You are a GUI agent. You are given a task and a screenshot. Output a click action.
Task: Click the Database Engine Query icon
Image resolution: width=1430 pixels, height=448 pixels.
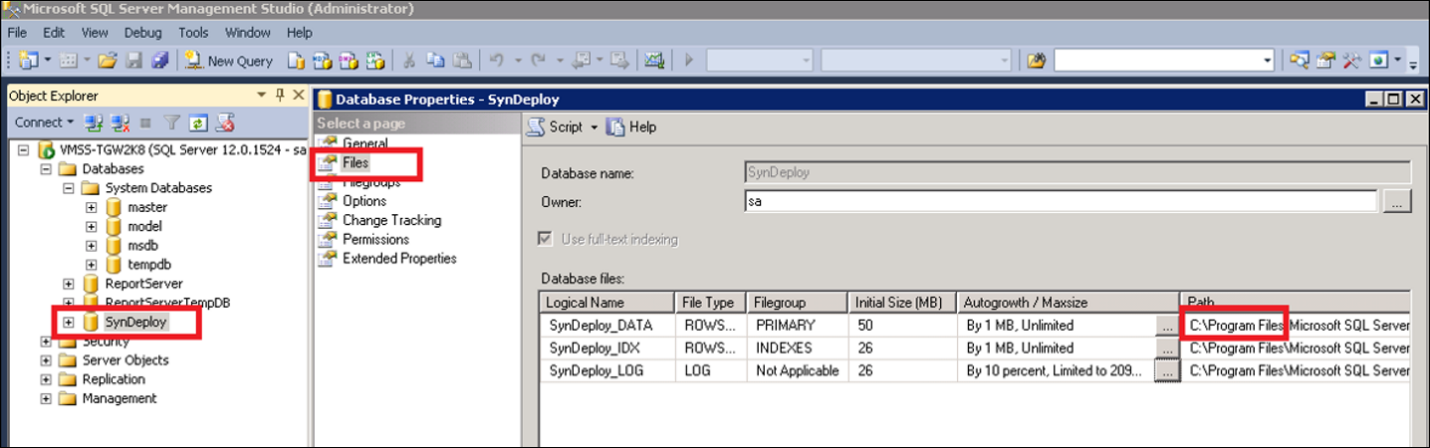[x=296, y=60]
